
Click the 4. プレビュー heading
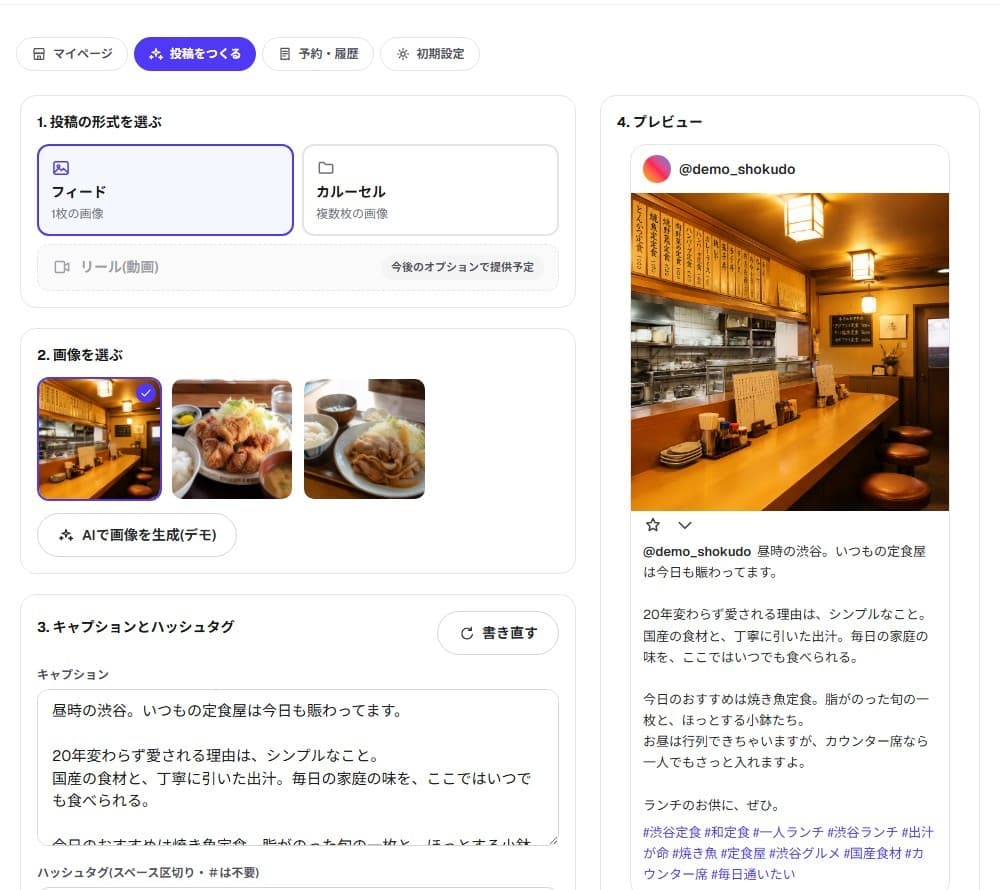(659, 122)
